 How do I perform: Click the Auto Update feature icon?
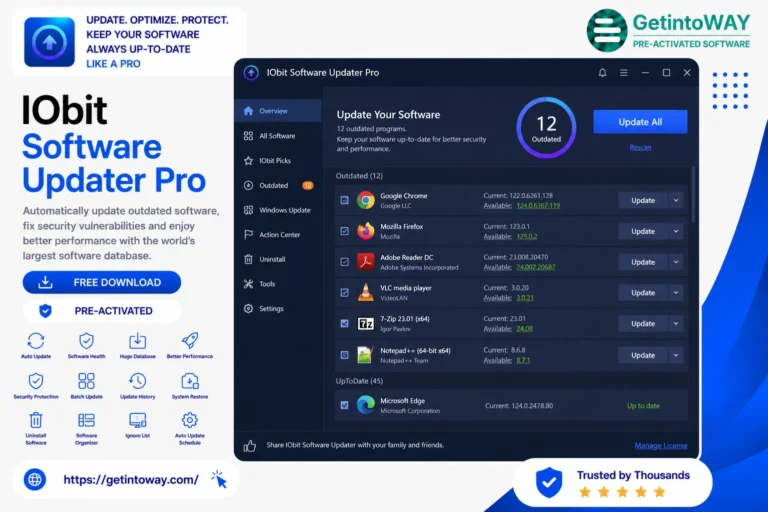click(x=36, y=341)
